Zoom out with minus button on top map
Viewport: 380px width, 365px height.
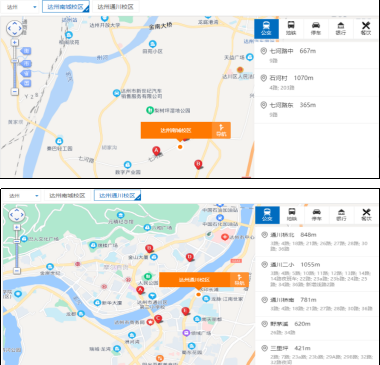pos(15,91)
